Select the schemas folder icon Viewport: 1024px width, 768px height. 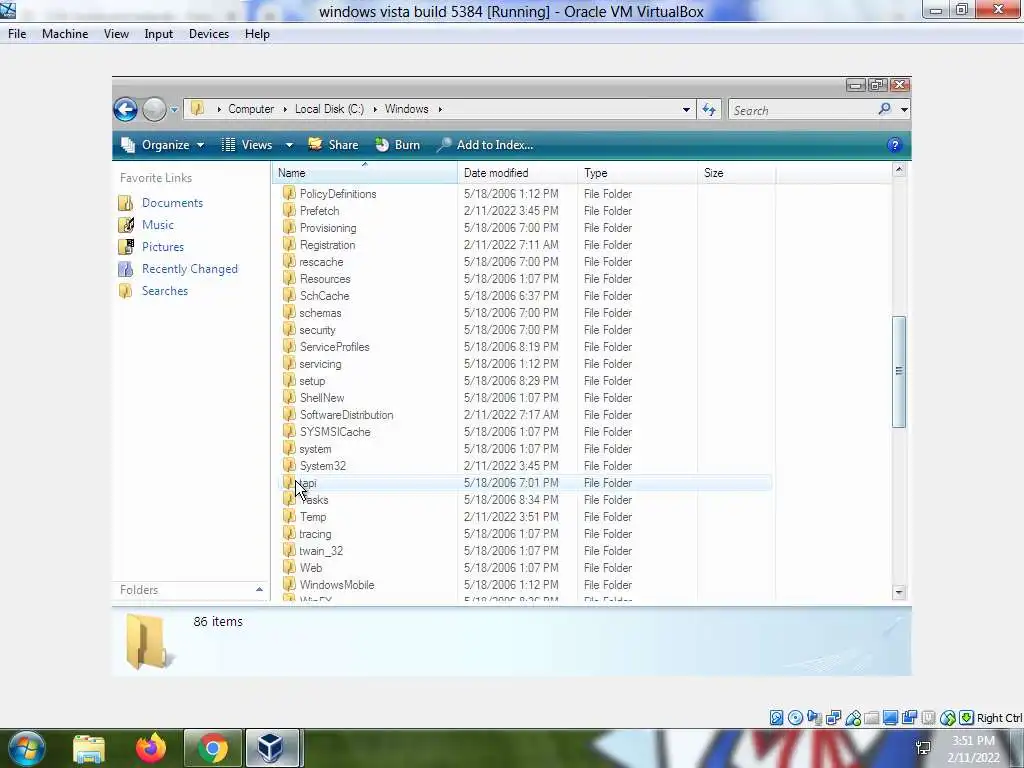289,312
